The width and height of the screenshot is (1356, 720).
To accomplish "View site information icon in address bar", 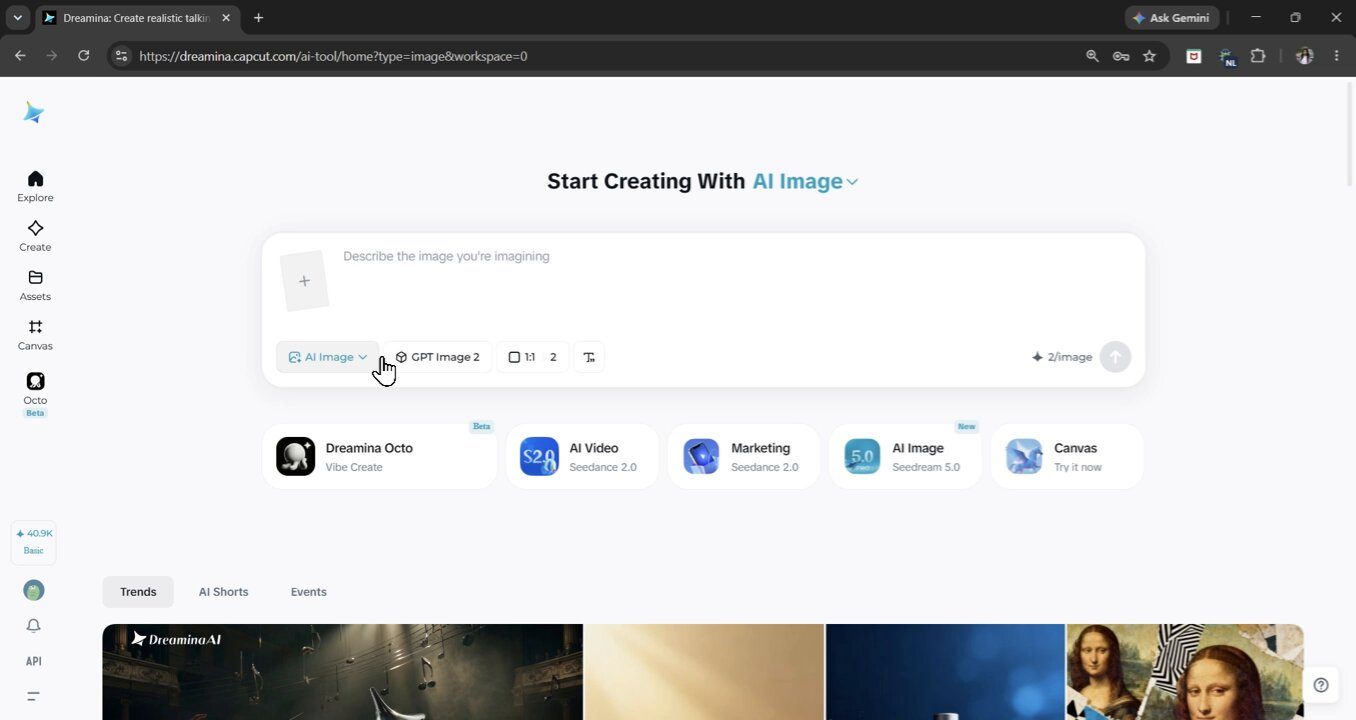I will pyautogui.click(x=121, y=56).
